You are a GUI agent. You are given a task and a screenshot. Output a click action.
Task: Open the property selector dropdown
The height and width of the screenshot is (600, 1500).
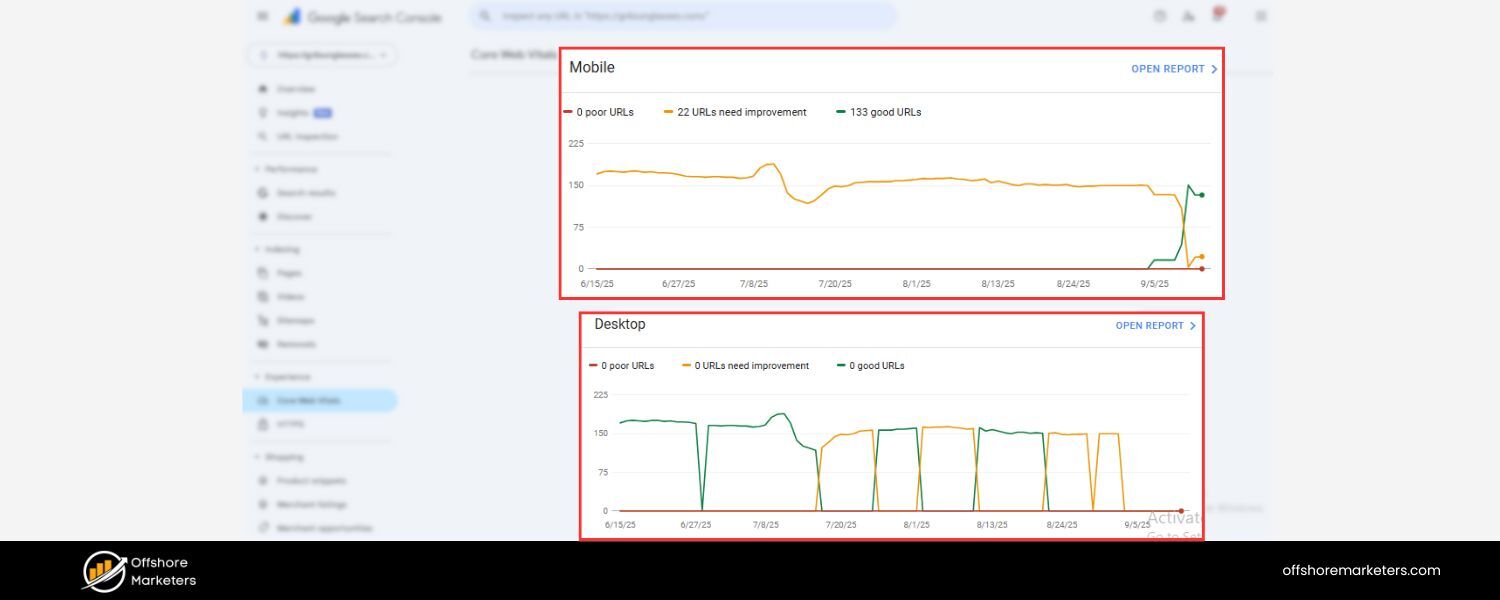(x=322, y=55)
